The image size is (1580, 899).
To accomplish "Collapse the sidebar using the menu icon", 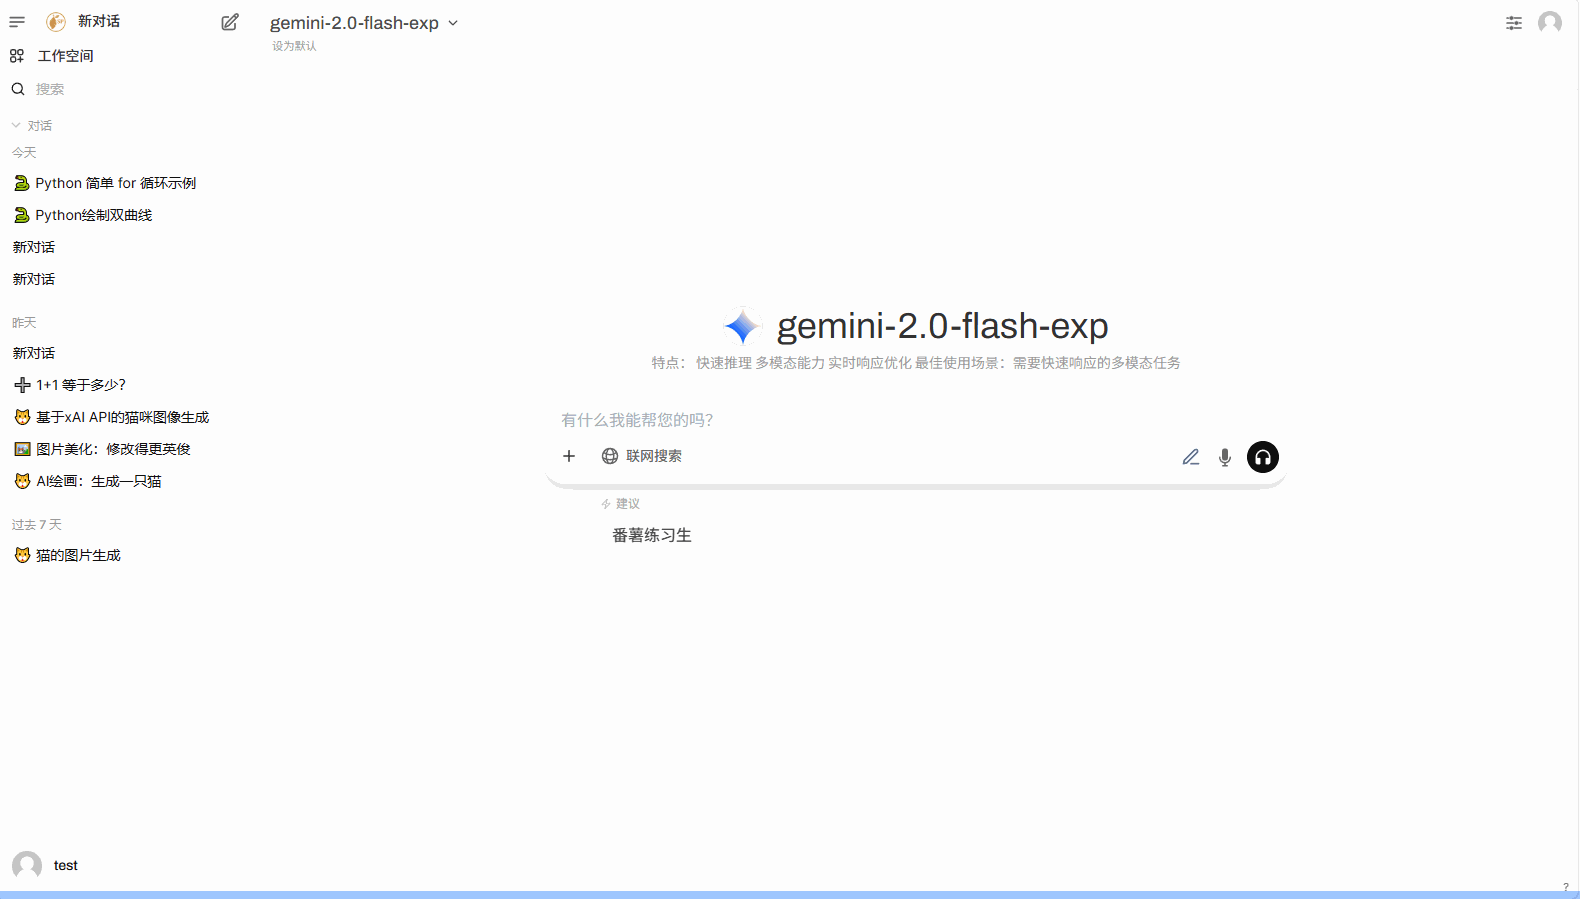I will click(x=17, y=22).
